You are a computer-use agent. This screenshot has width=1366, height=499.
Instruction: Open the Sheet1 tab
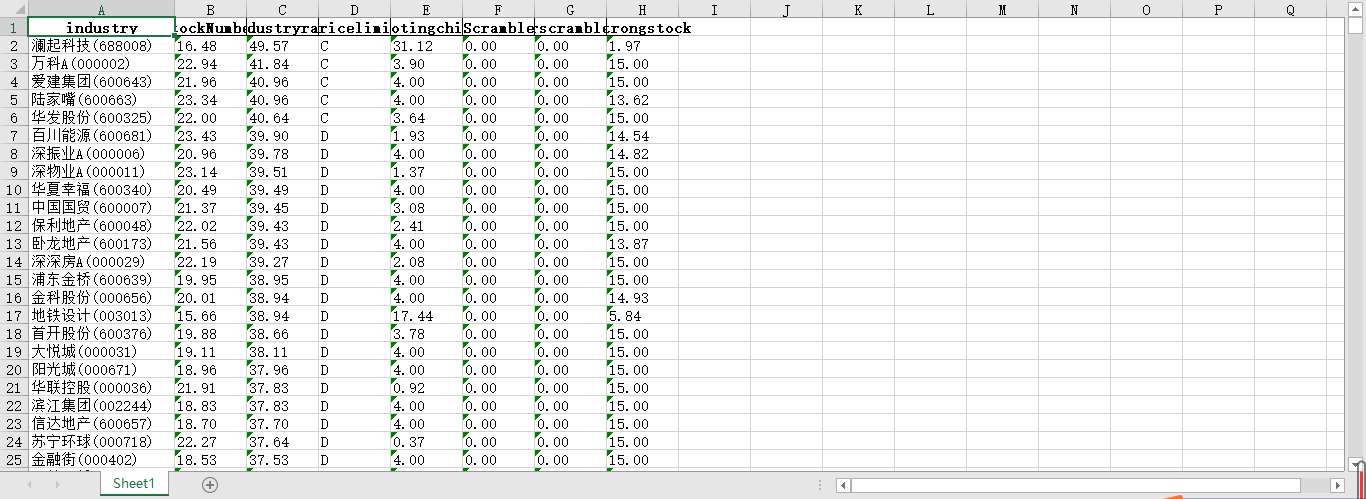click(134, 484)
